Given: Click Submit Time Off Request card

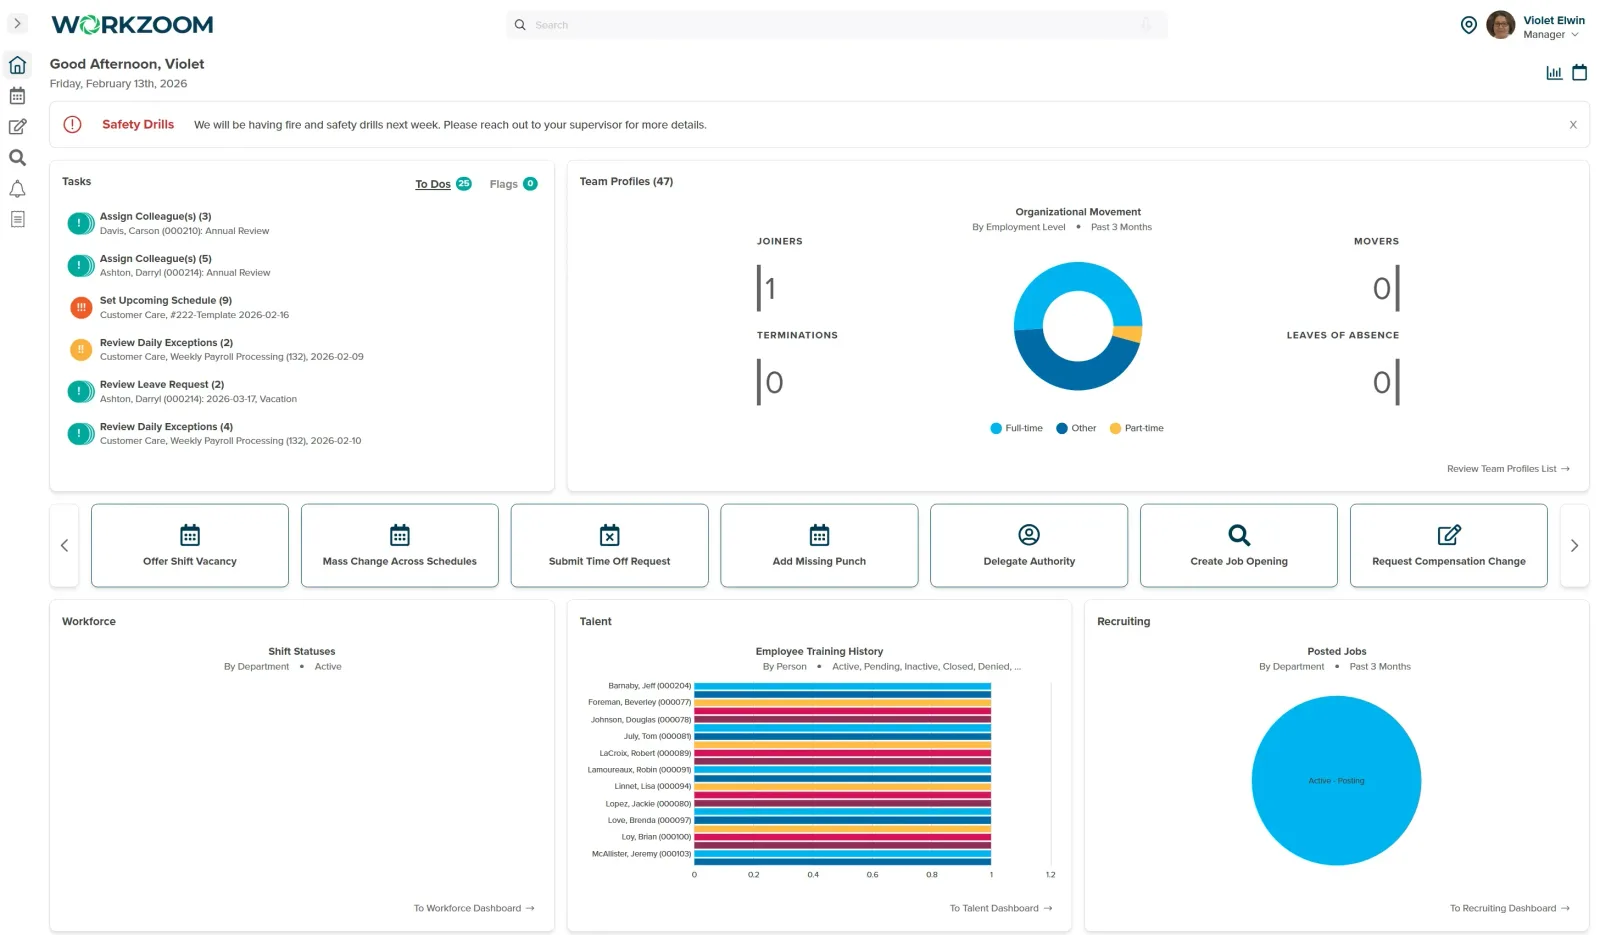Looking at the screenshot, I should pyautogui.click(x=610, y=546).
